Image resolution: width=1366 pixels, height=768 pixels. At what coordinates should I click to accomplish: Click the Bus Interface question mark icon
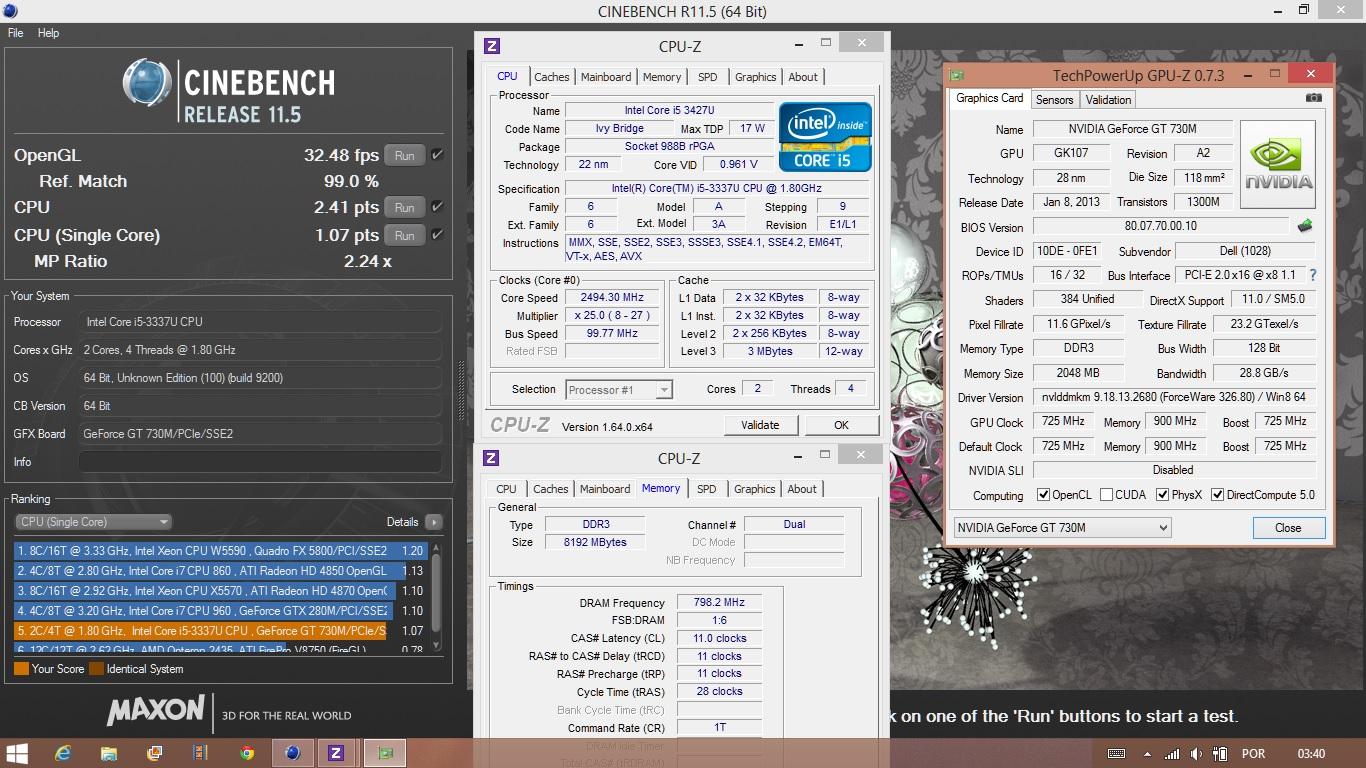(1312, 275)
